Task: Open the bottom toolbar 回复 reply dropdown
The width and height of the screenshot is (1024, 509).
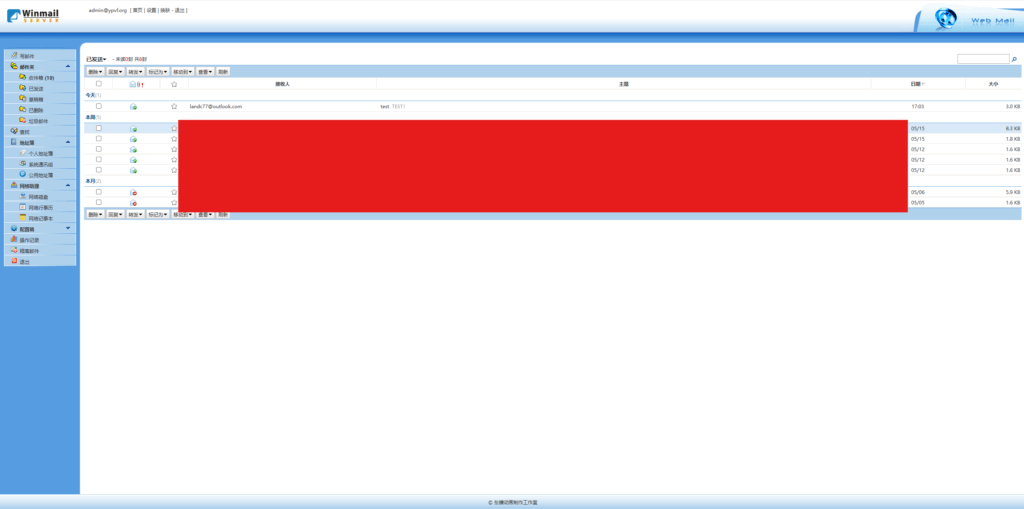Action: 116,214
